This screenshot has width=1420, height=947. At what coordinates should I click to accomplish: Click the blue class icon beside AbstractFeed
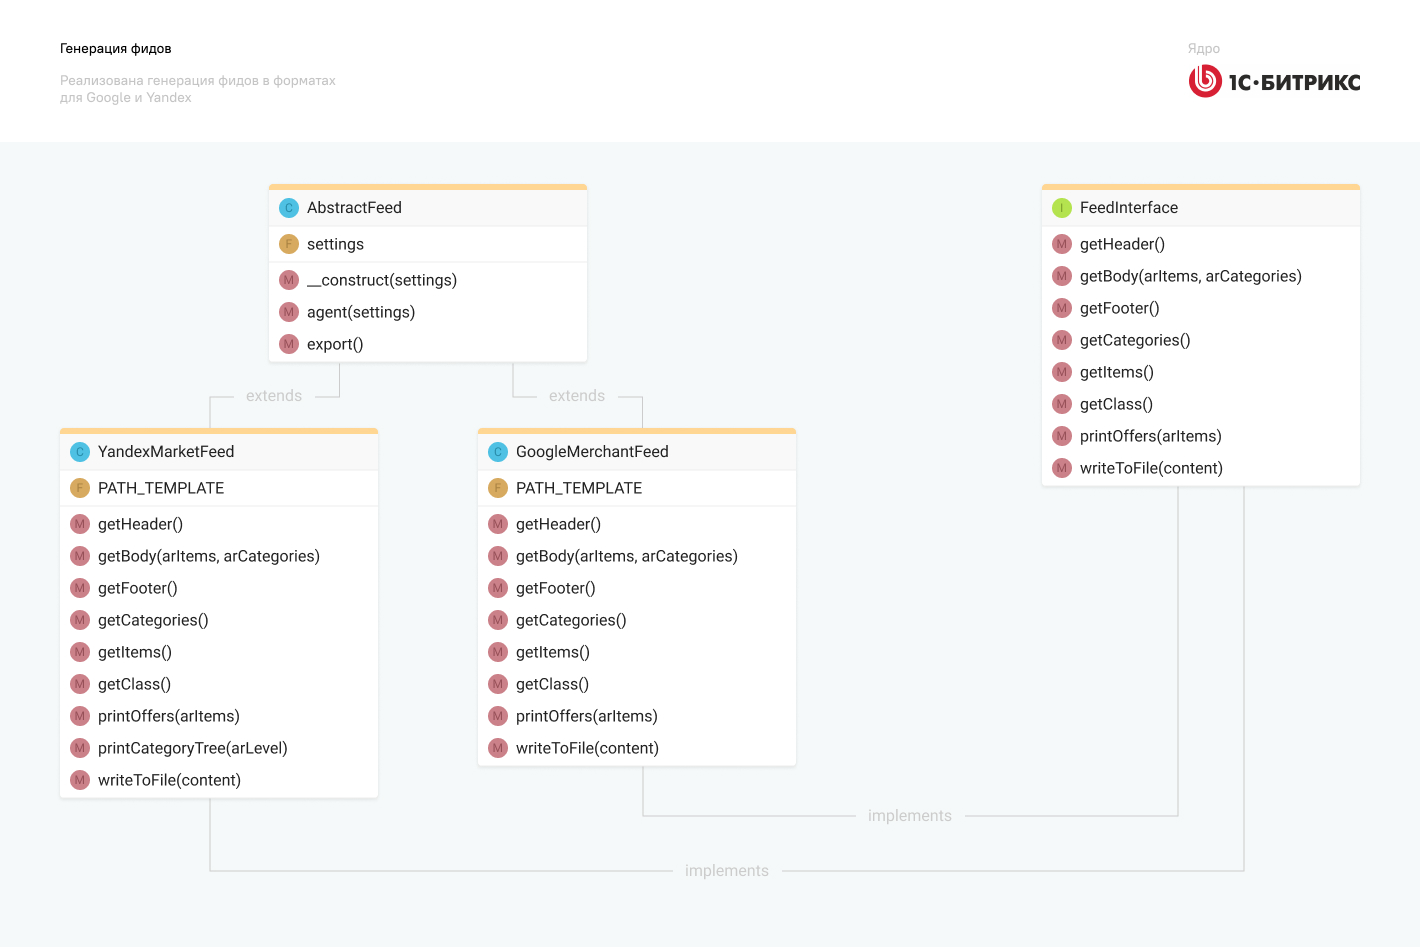[x=289, y=208]
